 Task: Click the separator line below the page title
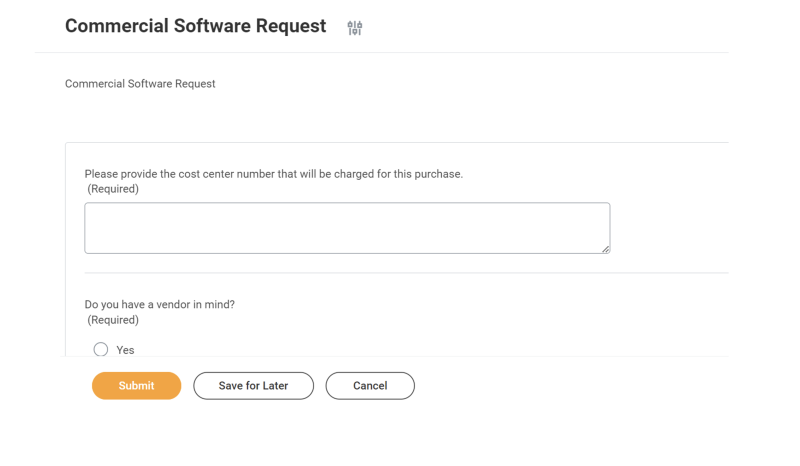[x=380, y=52]
